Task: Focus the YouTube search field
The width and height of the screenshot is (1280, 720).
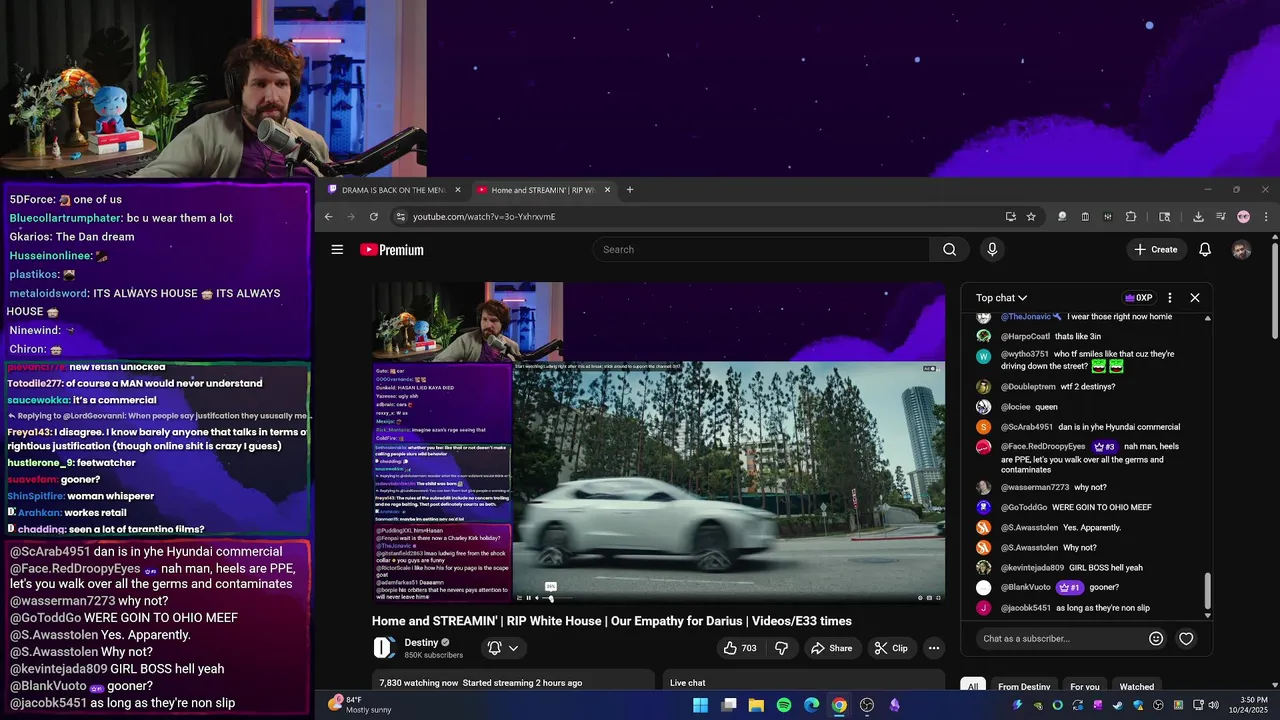Action: 760,250
